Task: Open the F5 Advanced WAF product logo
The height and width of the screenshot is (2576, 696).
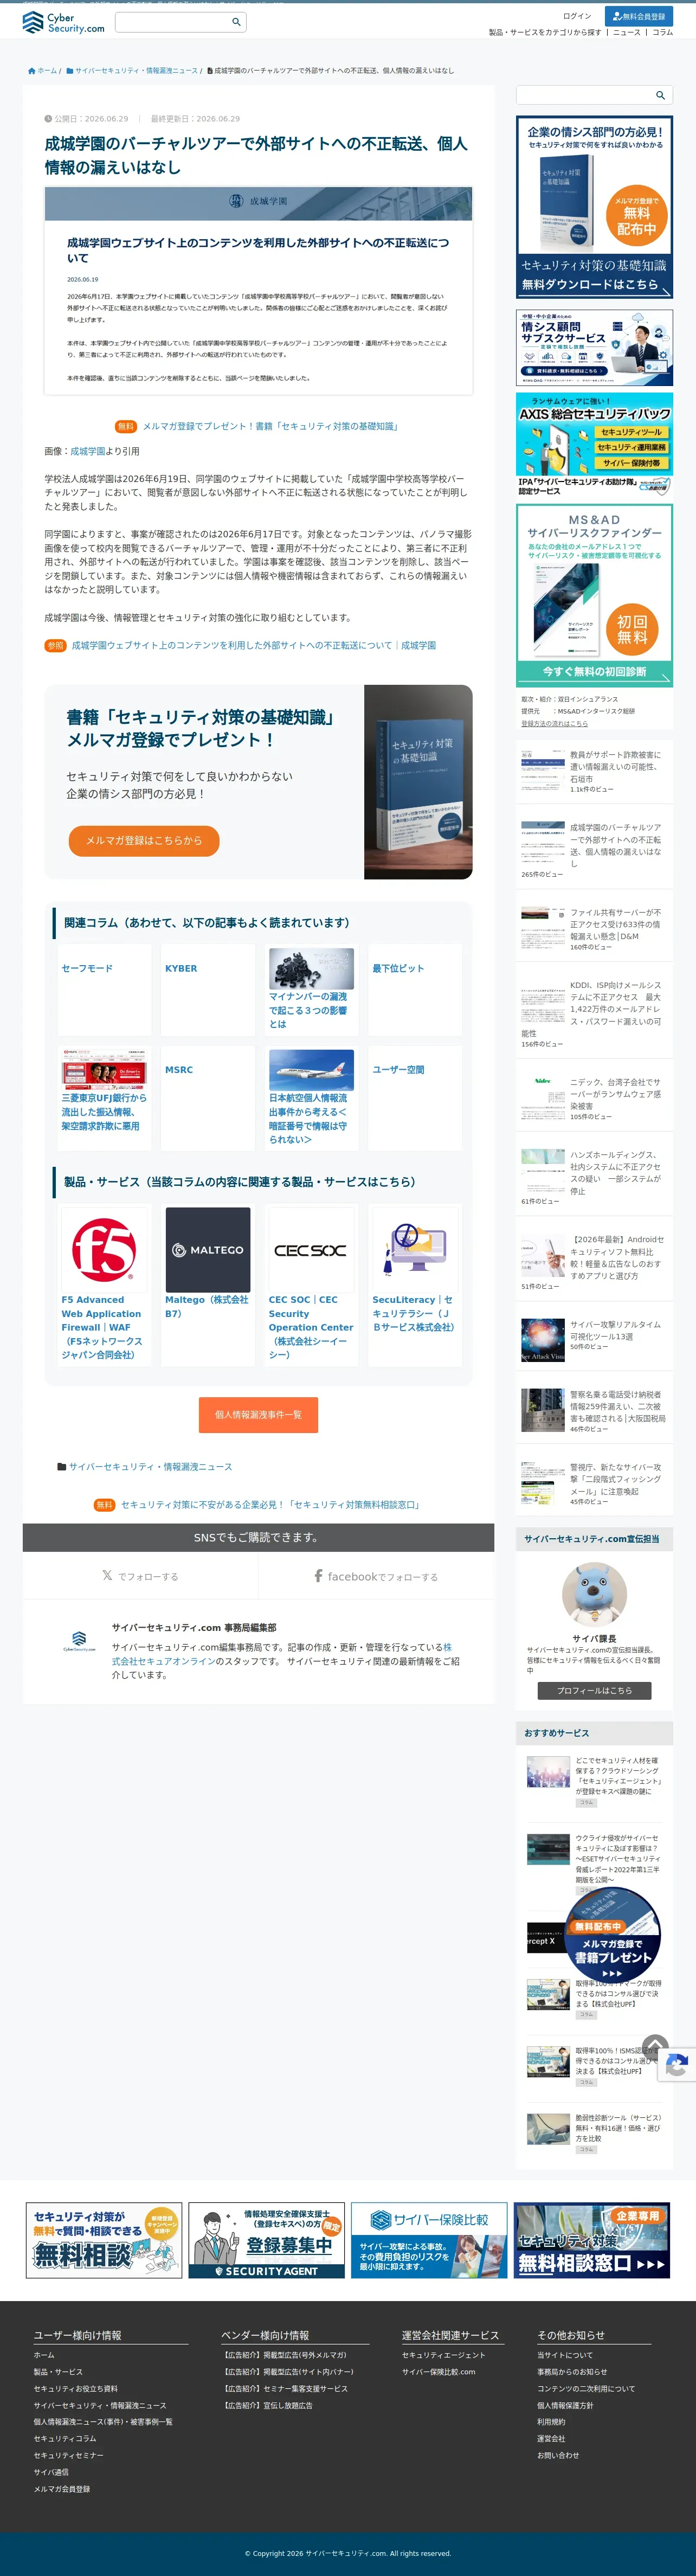Action: tap(104, 1249)
